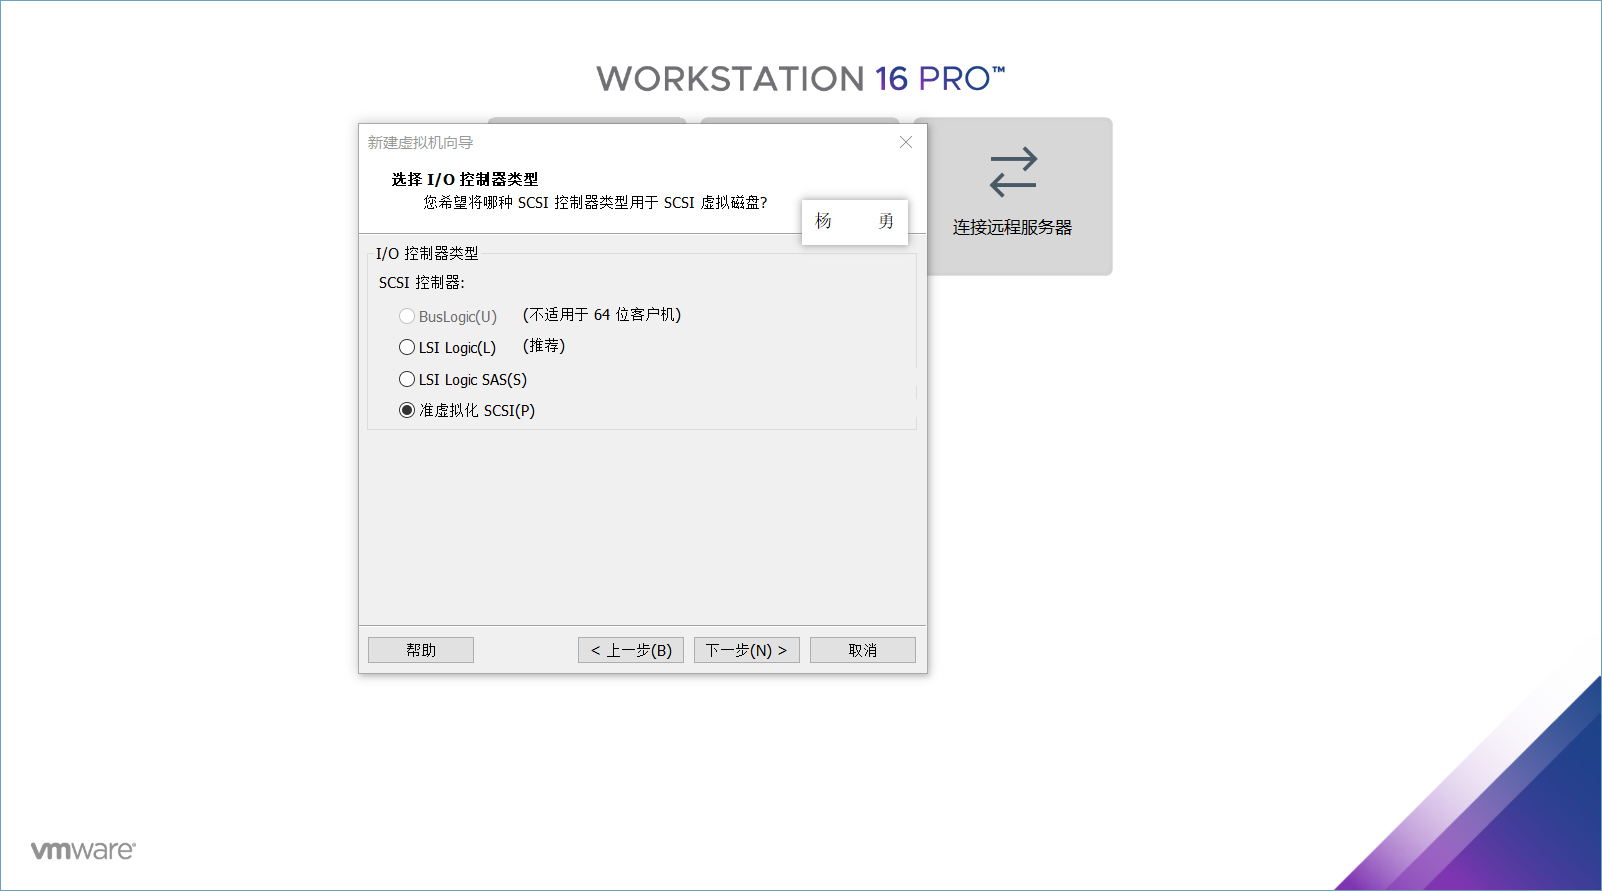The height and width of the screenshot is (891, 1602).
Task: Close the 新建虚拟机向导 dialog
Action: tap(906, 142)
